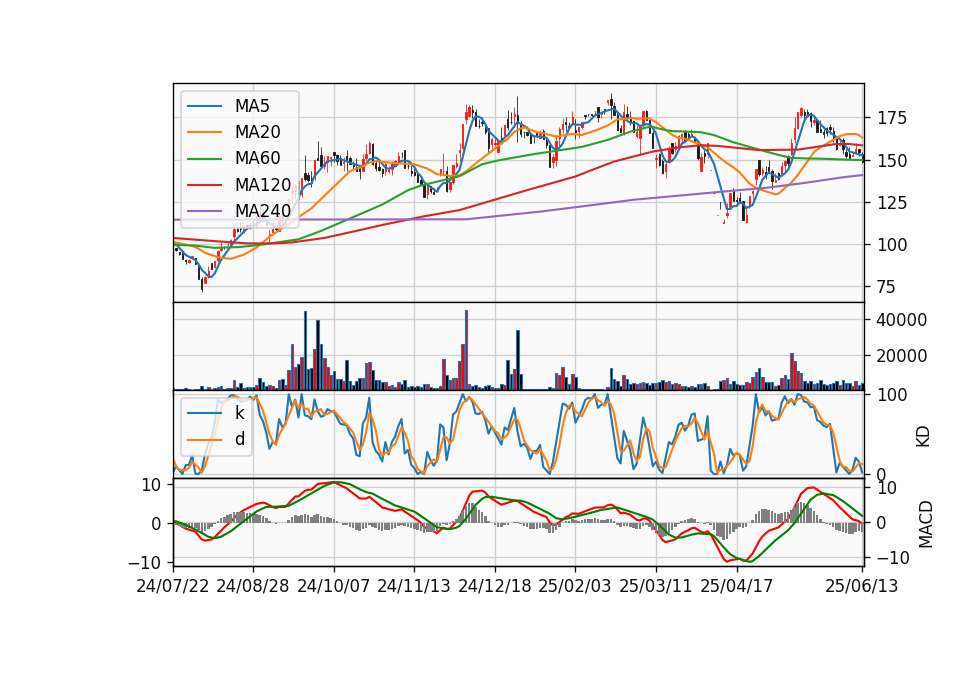
Task: Click the 150 price axis label
Action: coord(892,161)
